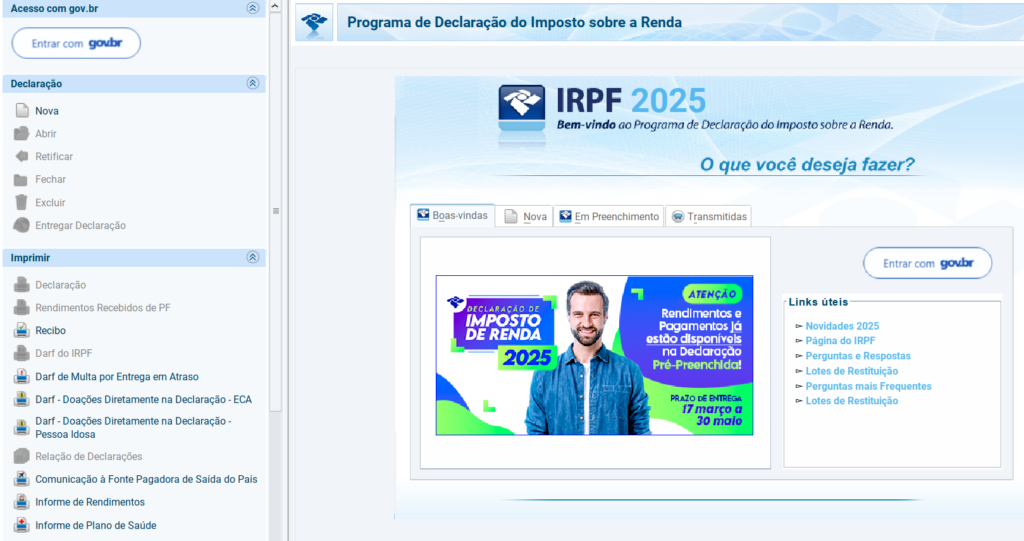The height and width of the screenshot is (541, 1024).
Task: Collapse the Imprimir panel
Action: pyautogui.click(x=253, y=257)
